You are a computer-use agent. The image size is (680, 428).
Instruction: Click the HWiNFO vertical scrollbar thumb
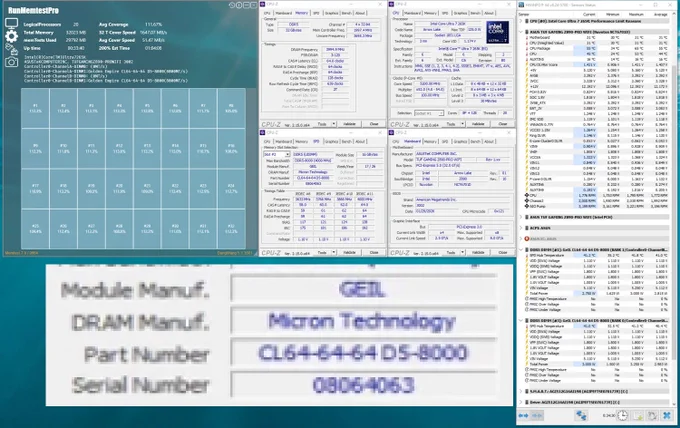tap(674, 212)
